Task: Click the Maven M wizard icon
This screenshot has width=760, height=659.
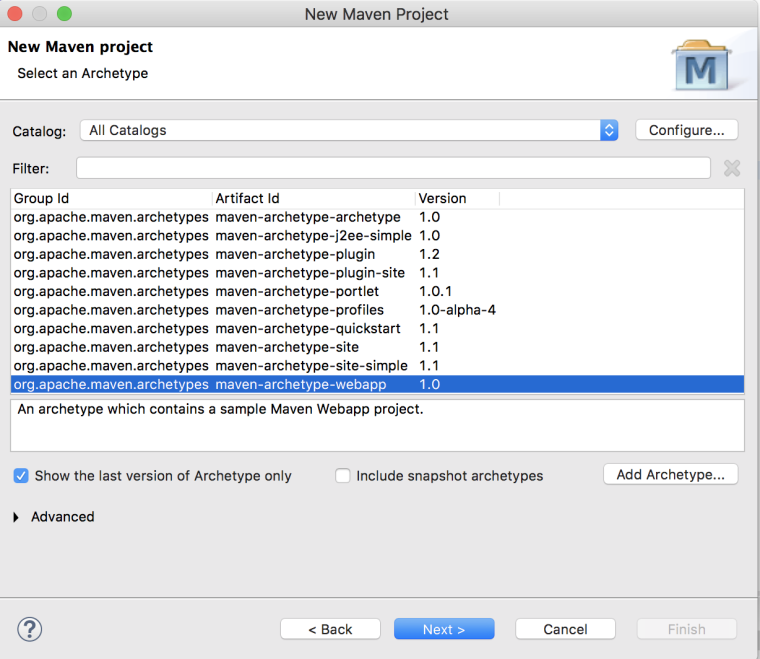Action: tap(702, 66)
